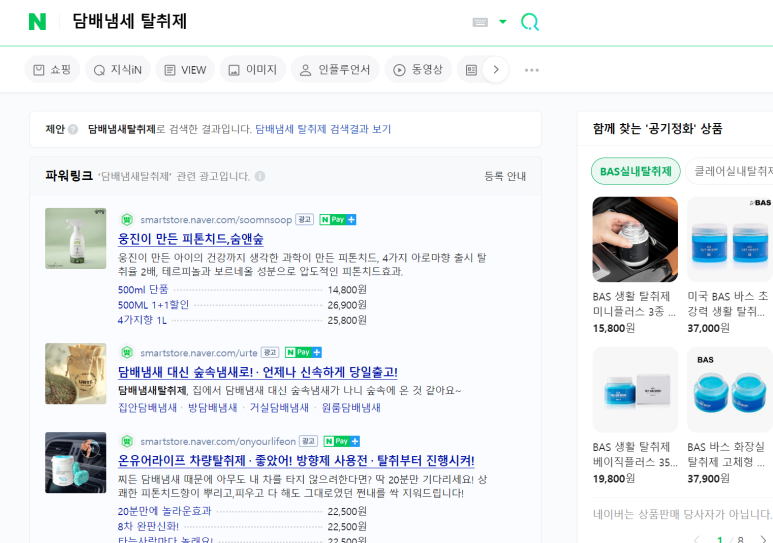Select the VIEW tab
Screen dimensions: 773x543
pos(185,70)
